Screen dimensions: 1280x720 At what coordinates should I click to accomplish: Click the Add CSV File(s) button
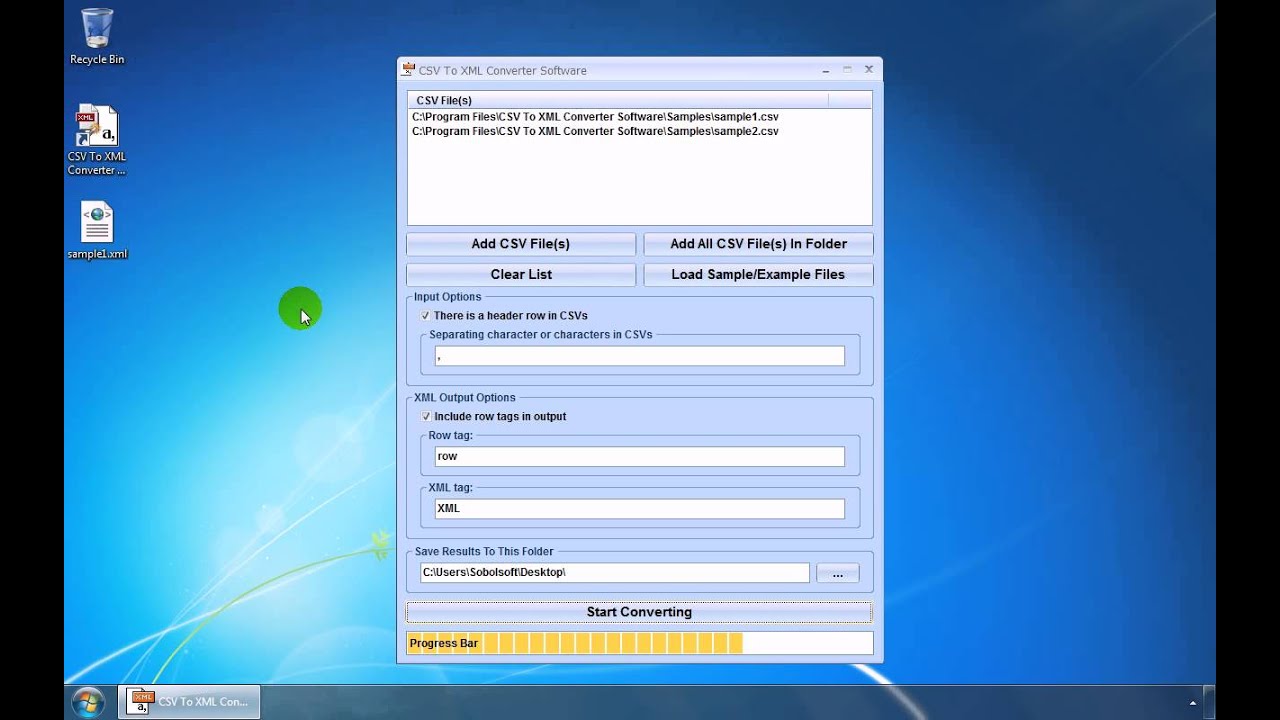(520, 244)
